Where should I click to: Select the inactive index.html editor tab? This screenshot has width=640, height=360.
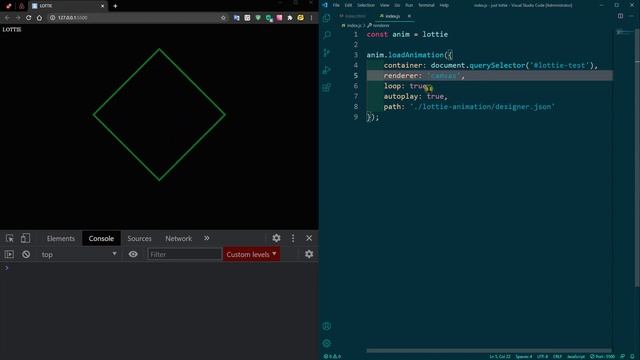(x=353, y=16)
